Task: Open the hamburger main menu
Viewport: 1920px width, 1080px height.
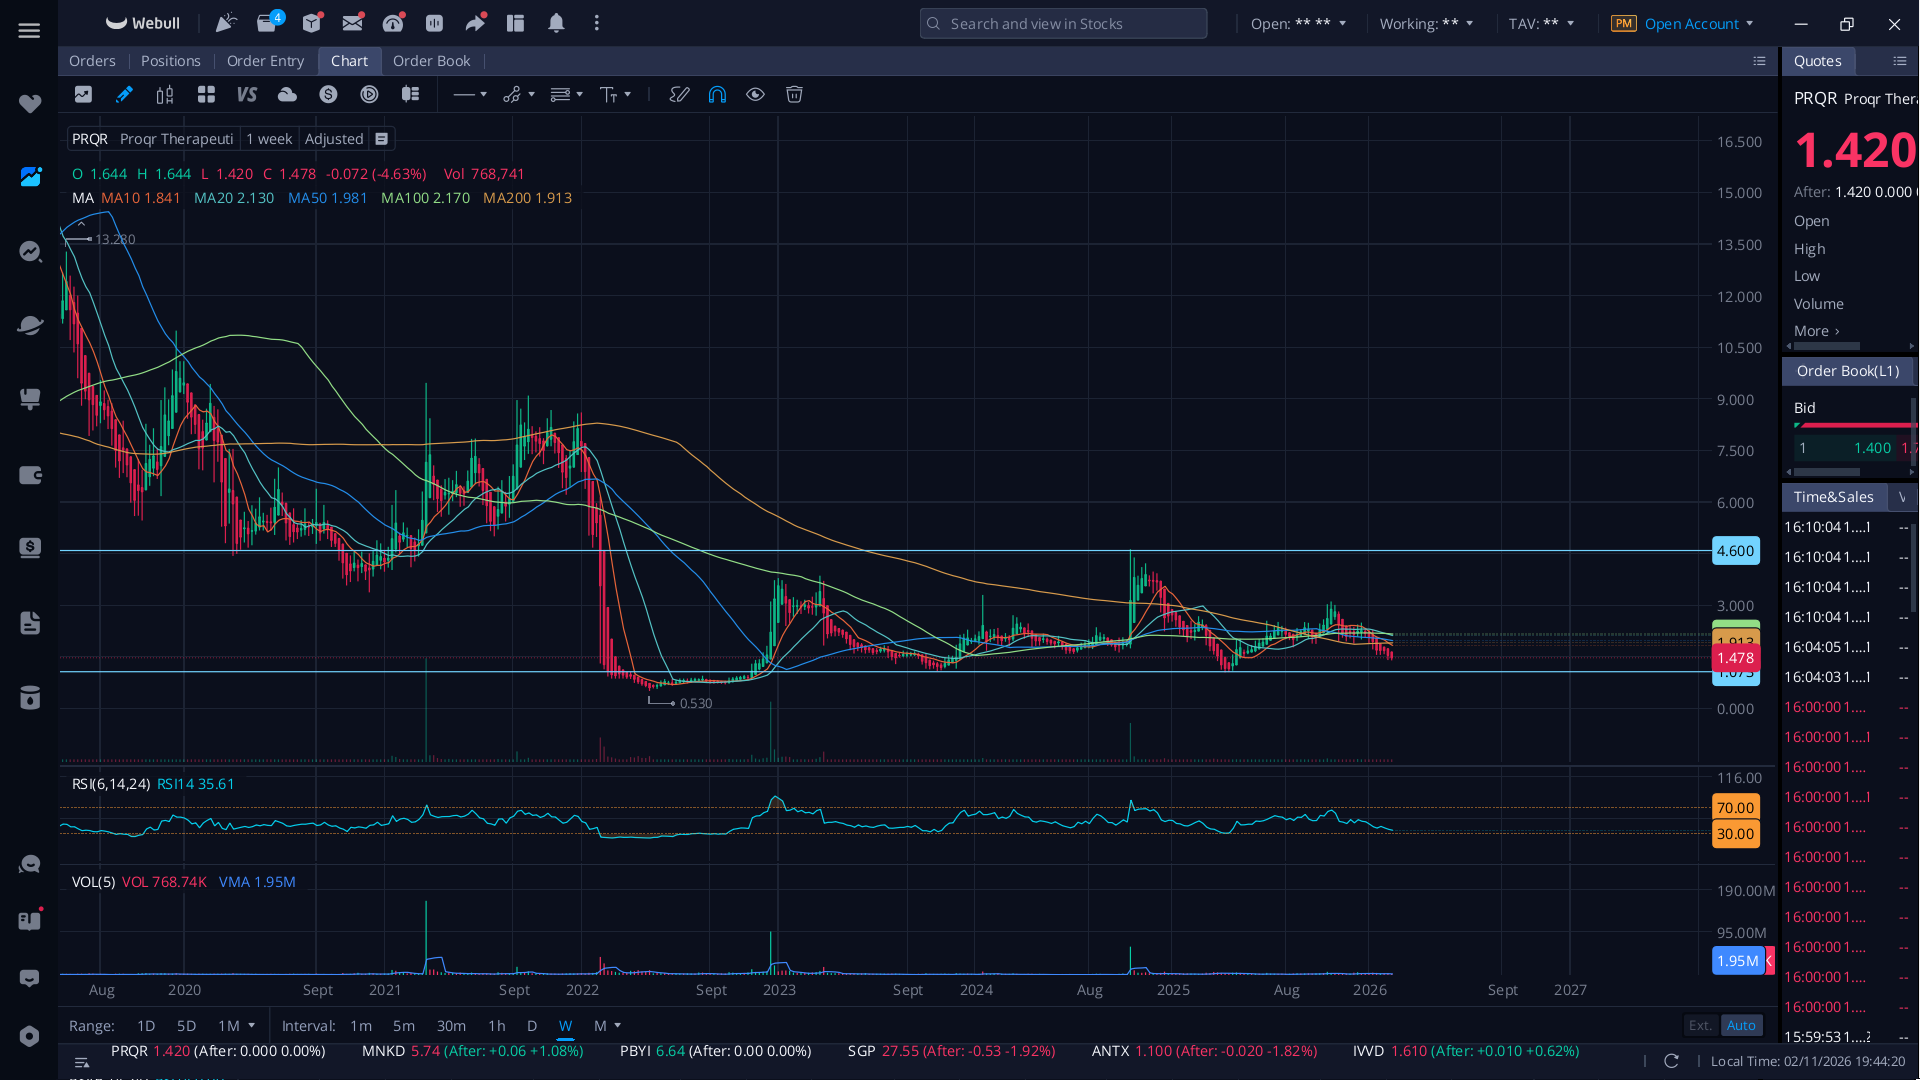Action: [x=29, y=31]
